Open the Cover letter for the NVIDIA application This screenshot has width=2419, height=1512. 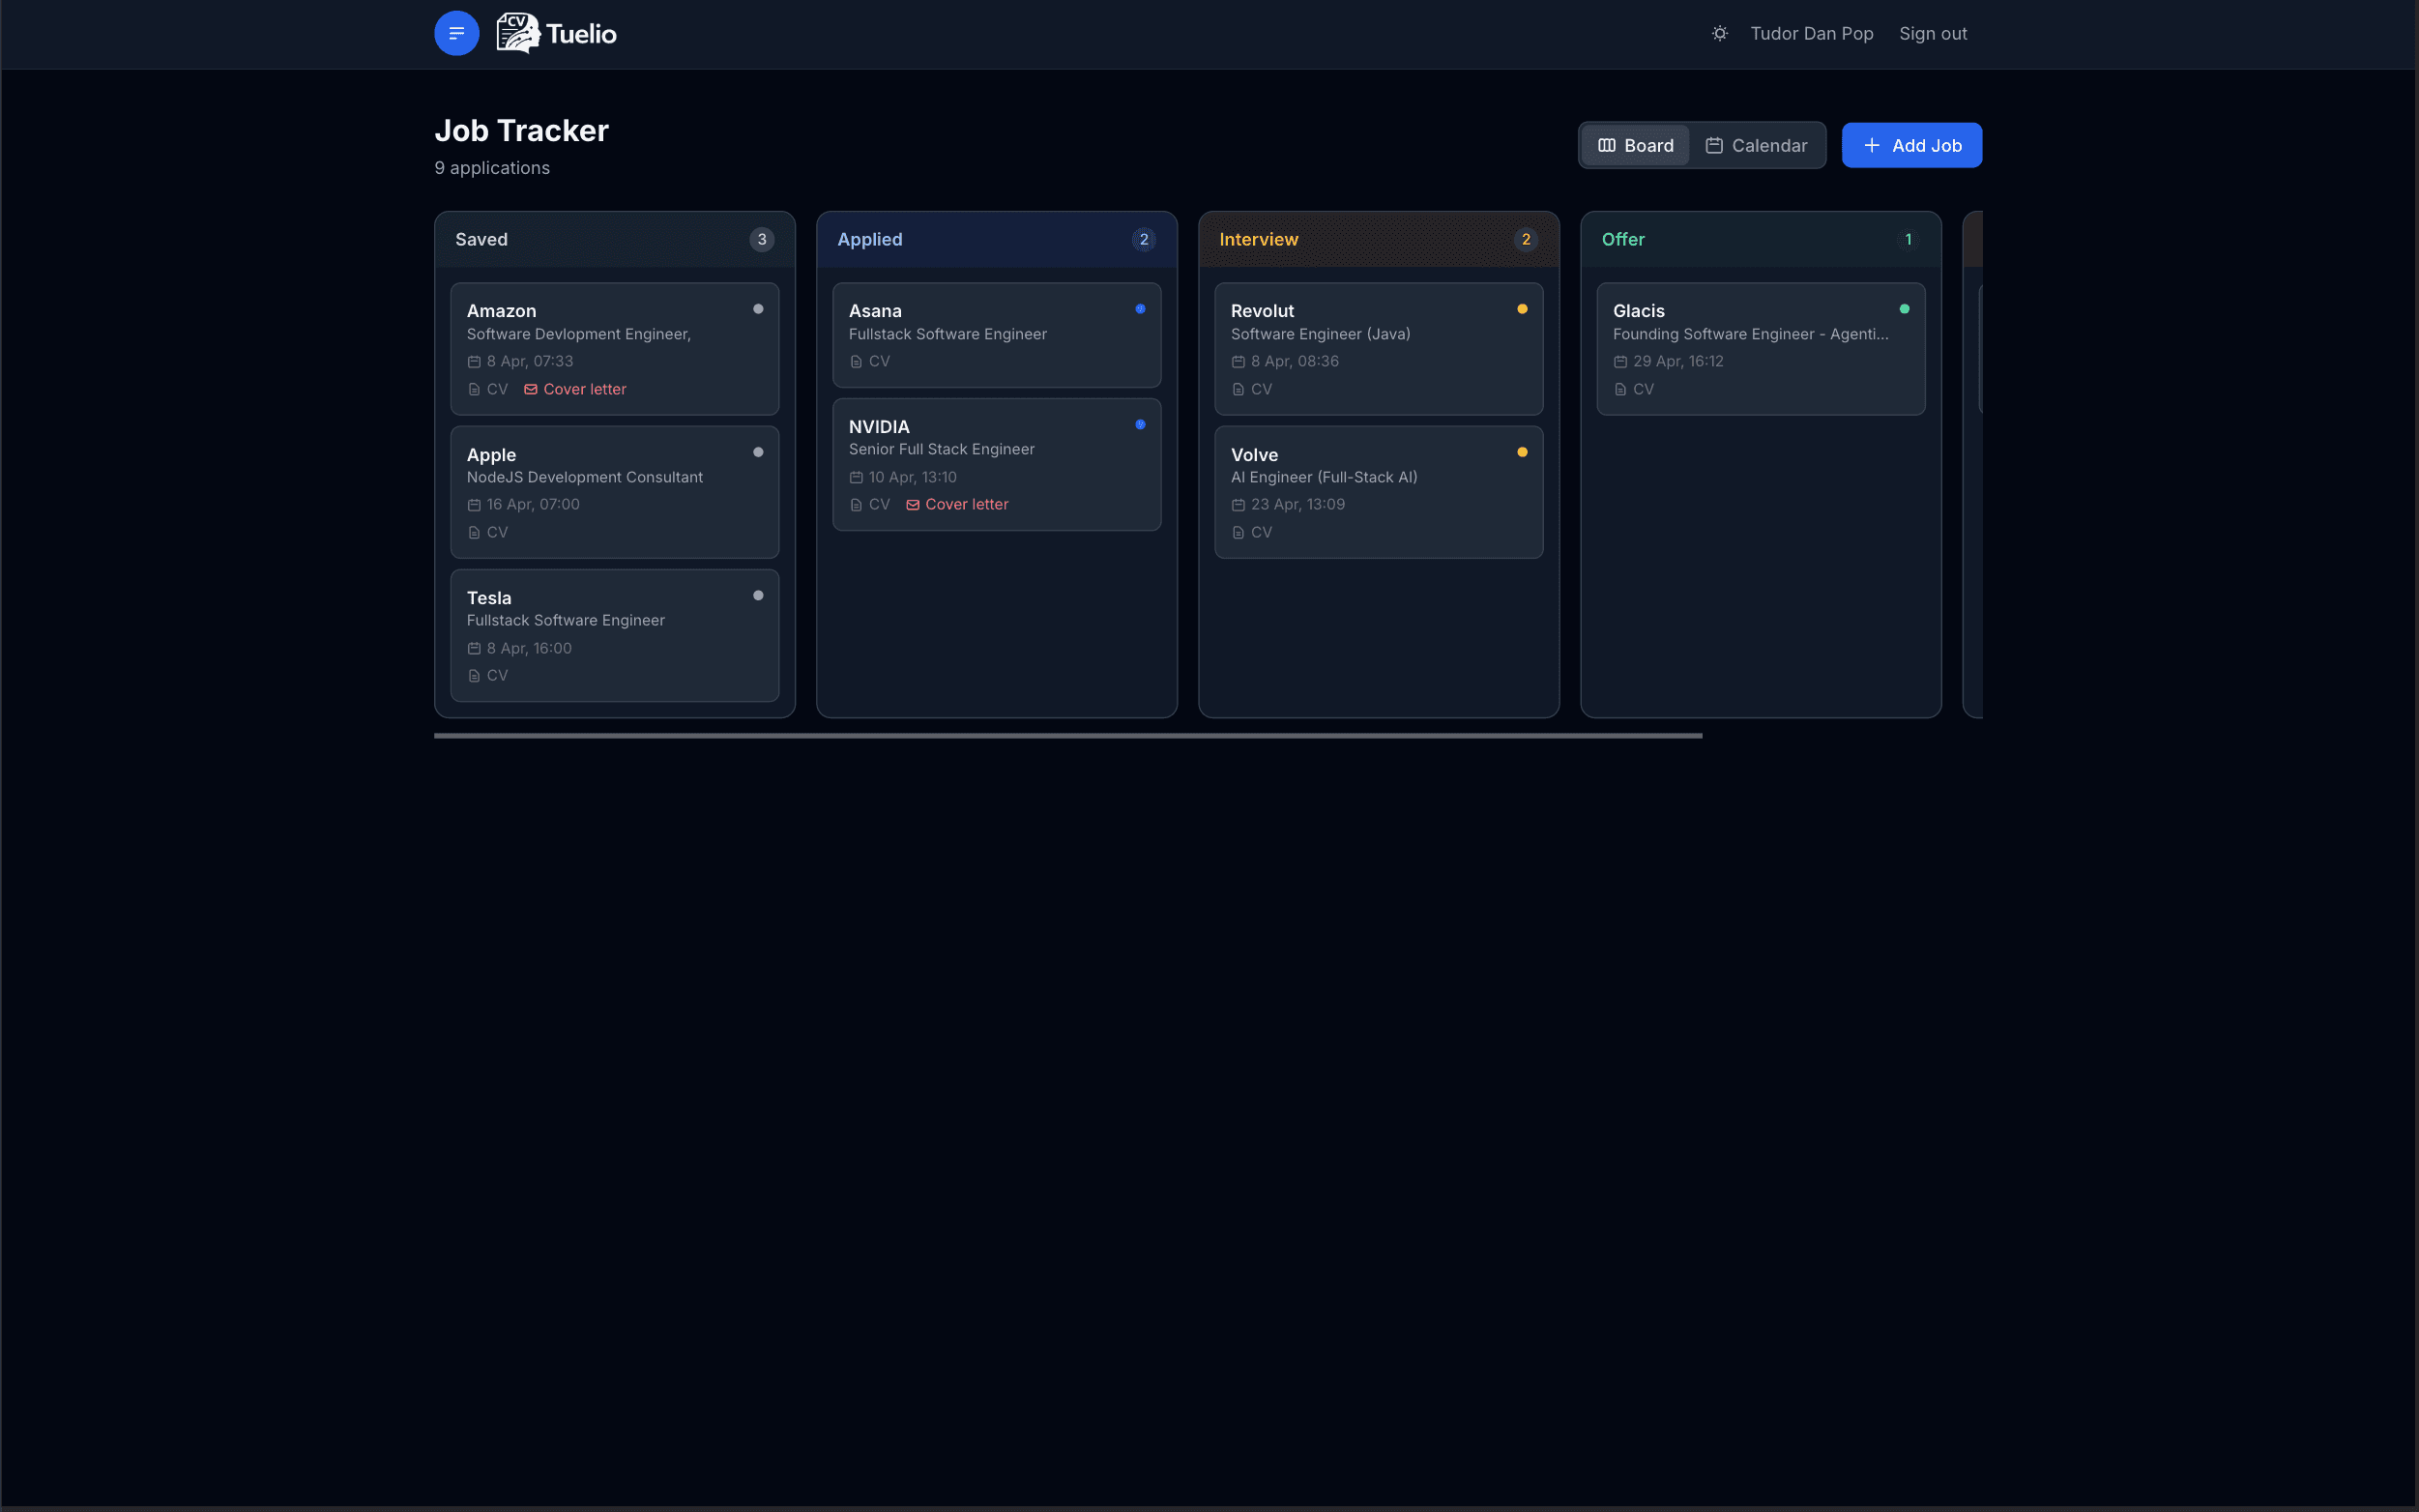957,504
